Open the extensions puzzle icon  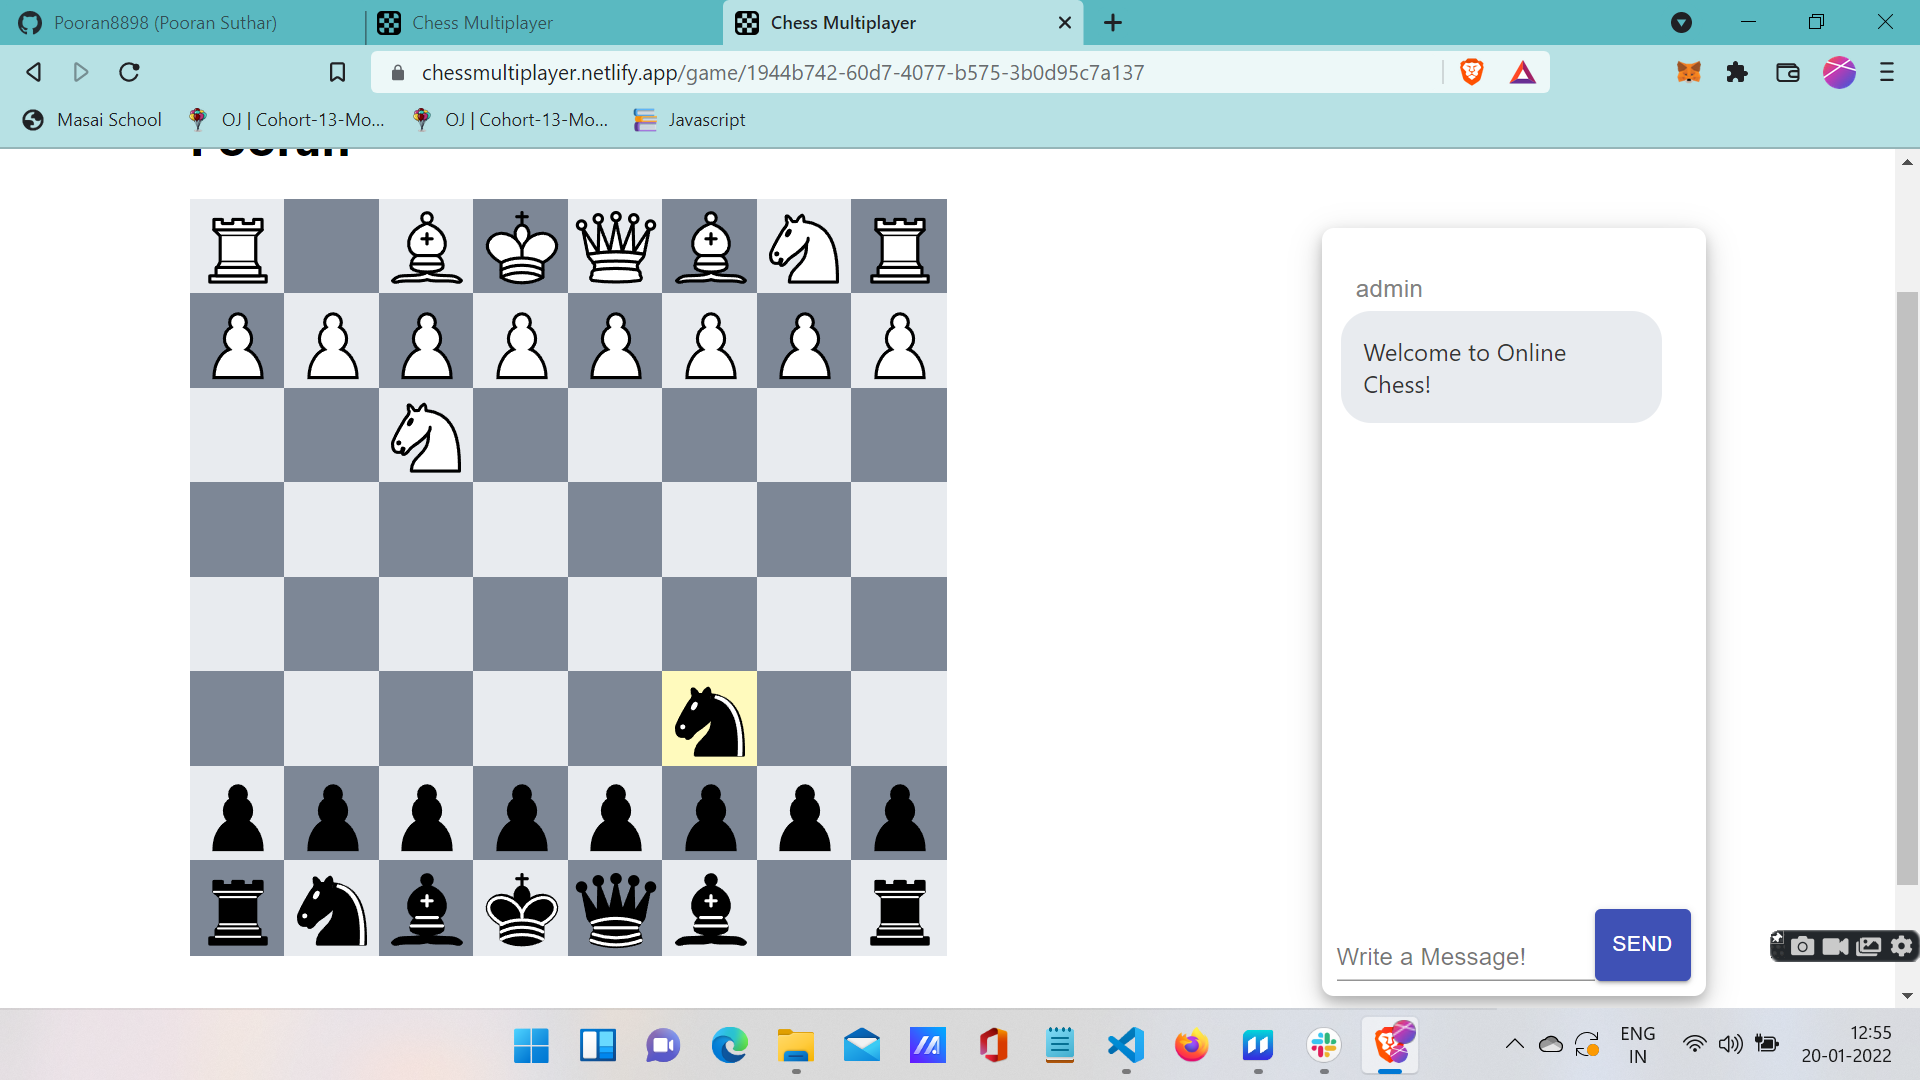coord(1737,72)
